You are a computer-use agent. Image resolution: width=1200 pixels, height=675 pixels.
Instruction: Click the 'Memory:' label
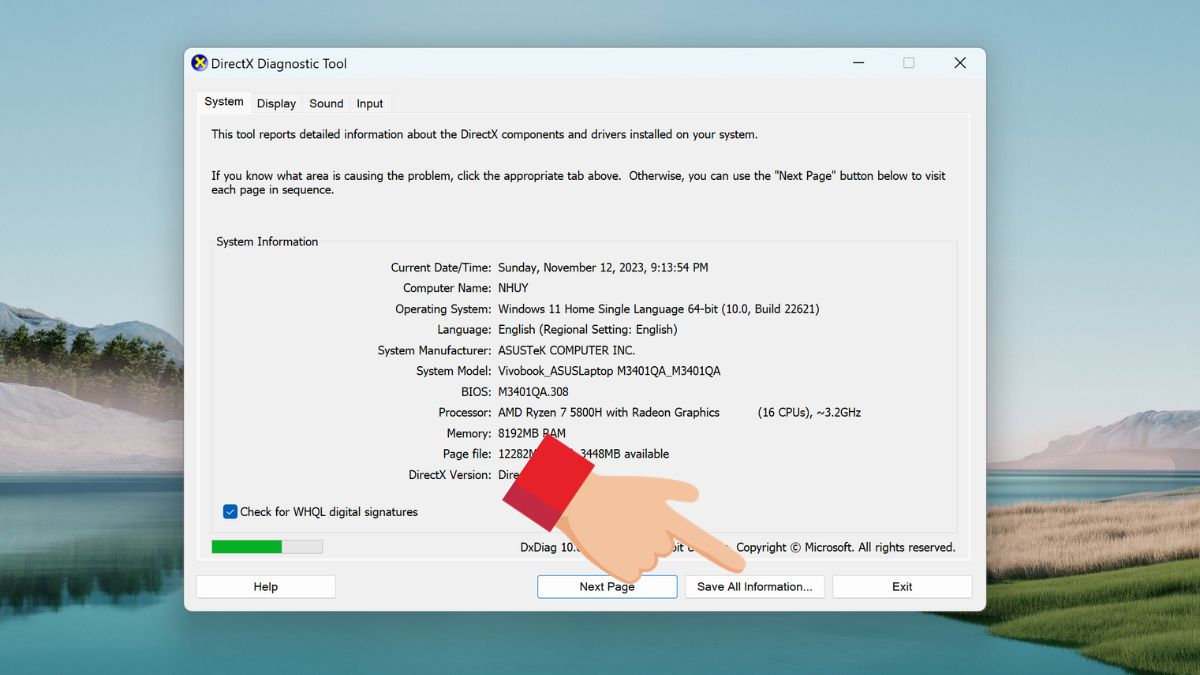tap(469, 434)
